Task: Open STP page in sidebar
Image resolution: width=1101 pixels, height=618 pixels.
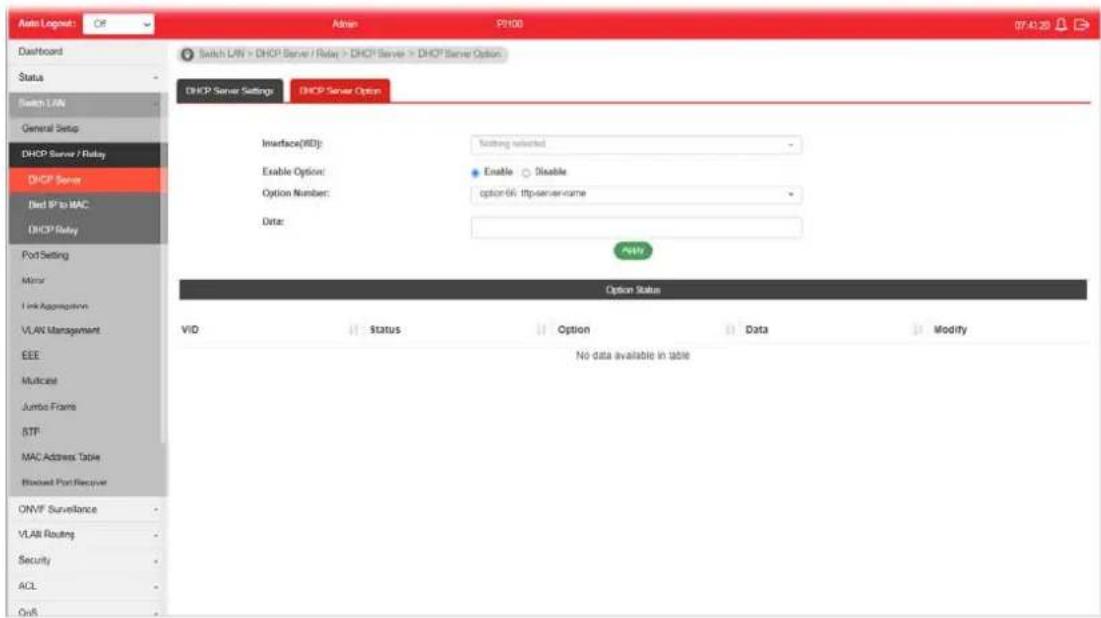Action: (x=85, y=432)
